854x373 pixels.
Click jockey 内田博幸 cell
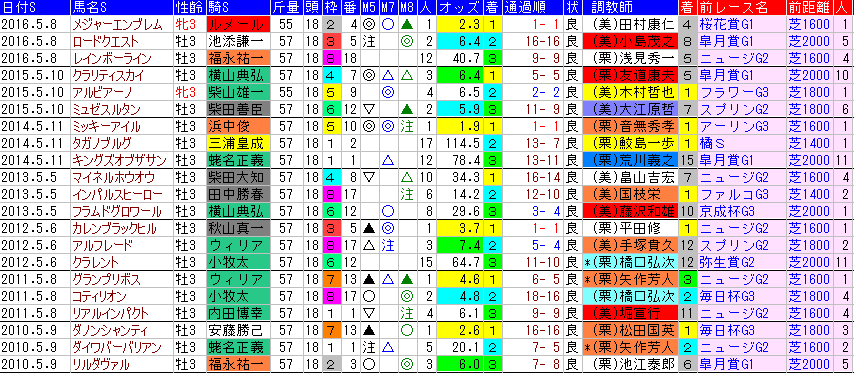point(238,313)
